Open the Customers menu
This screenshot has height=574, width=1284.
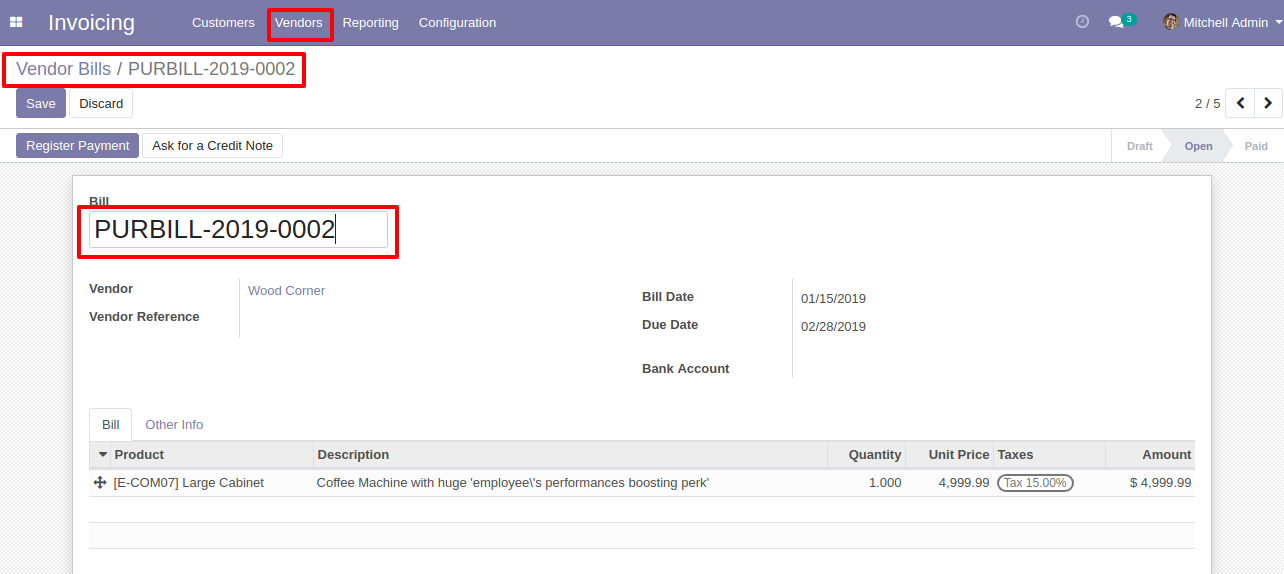click(x=223, y=22)
